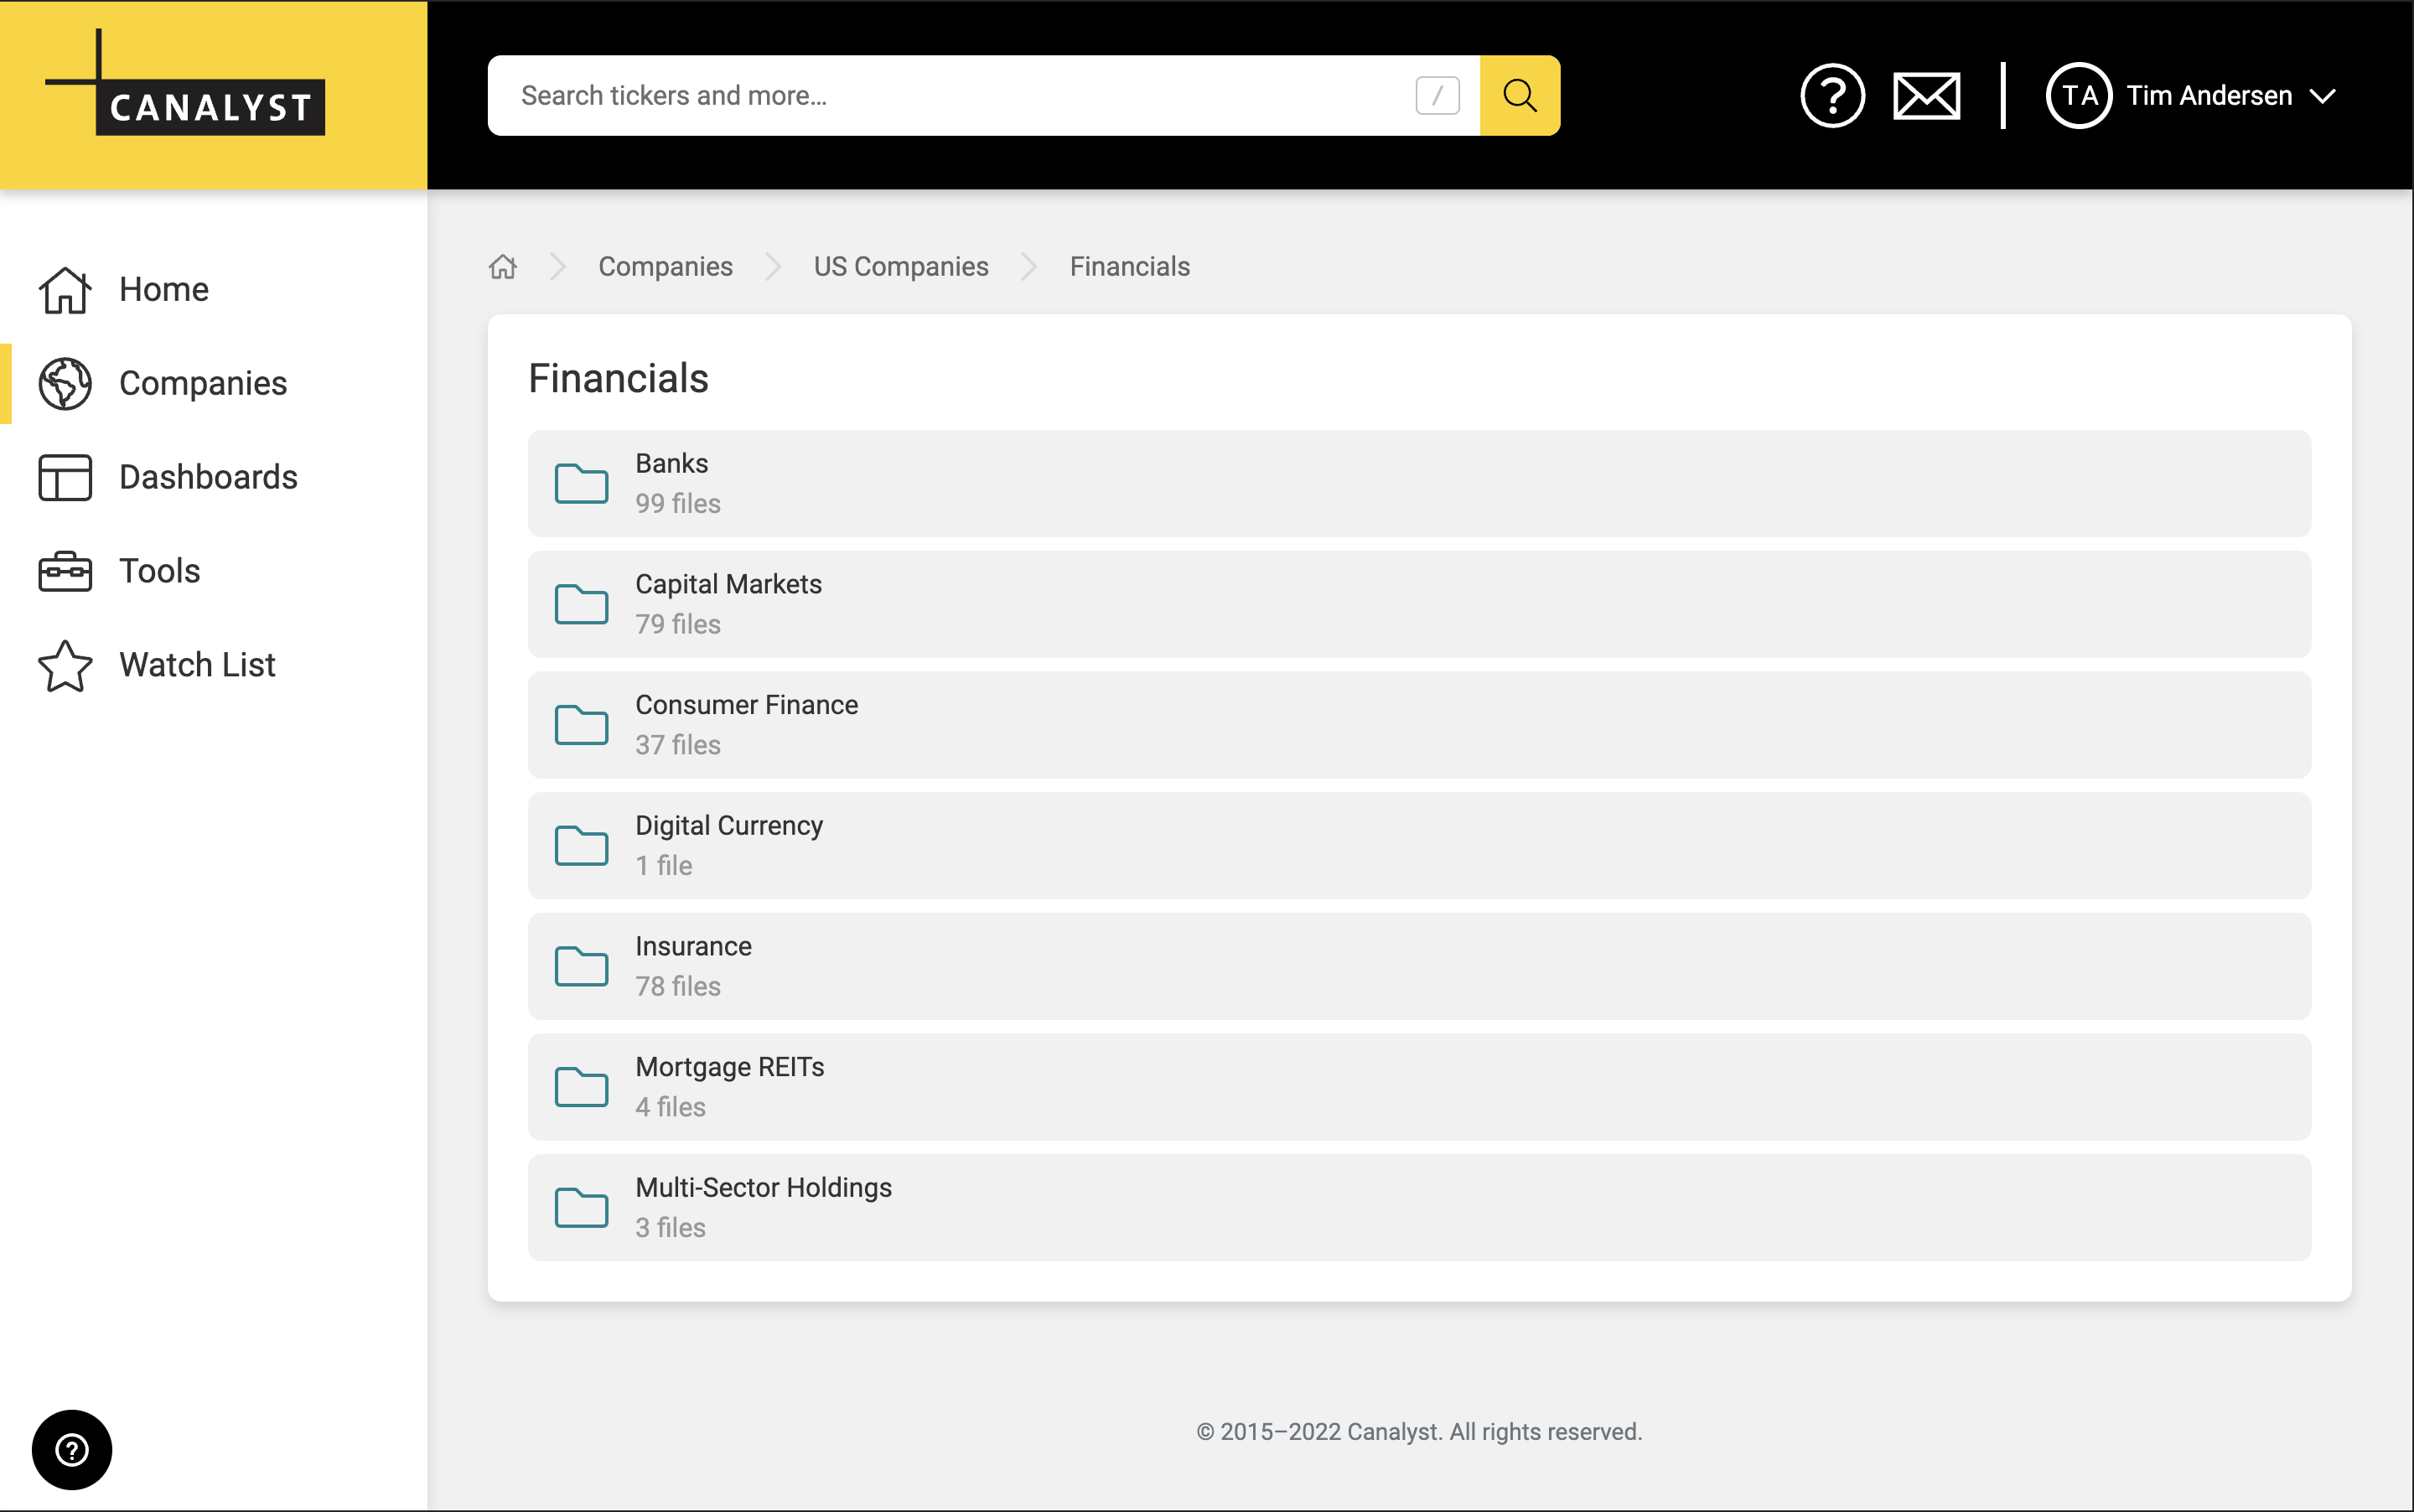Select Tools in the sidebar
The width and height of the screenshot is (2414, 1512).
point(159,571)
